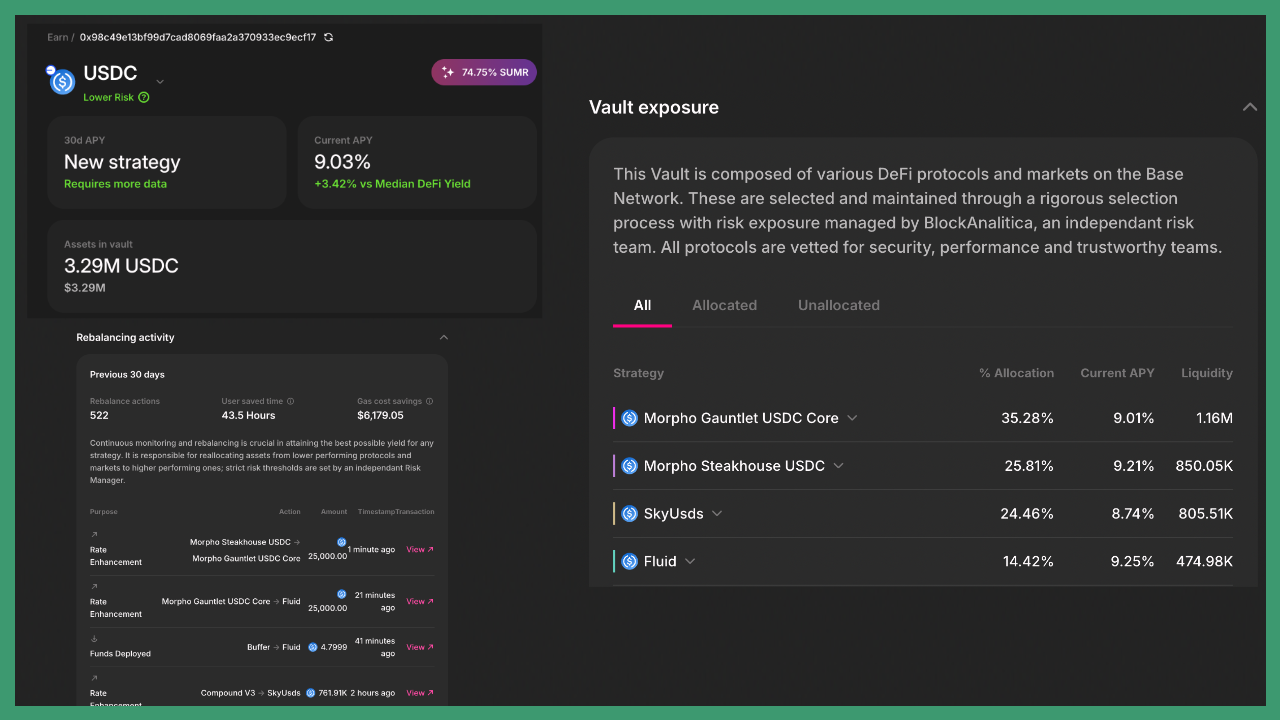
Task: Click the USDC coin icon in Fluid strategy row
Action: 629,562
